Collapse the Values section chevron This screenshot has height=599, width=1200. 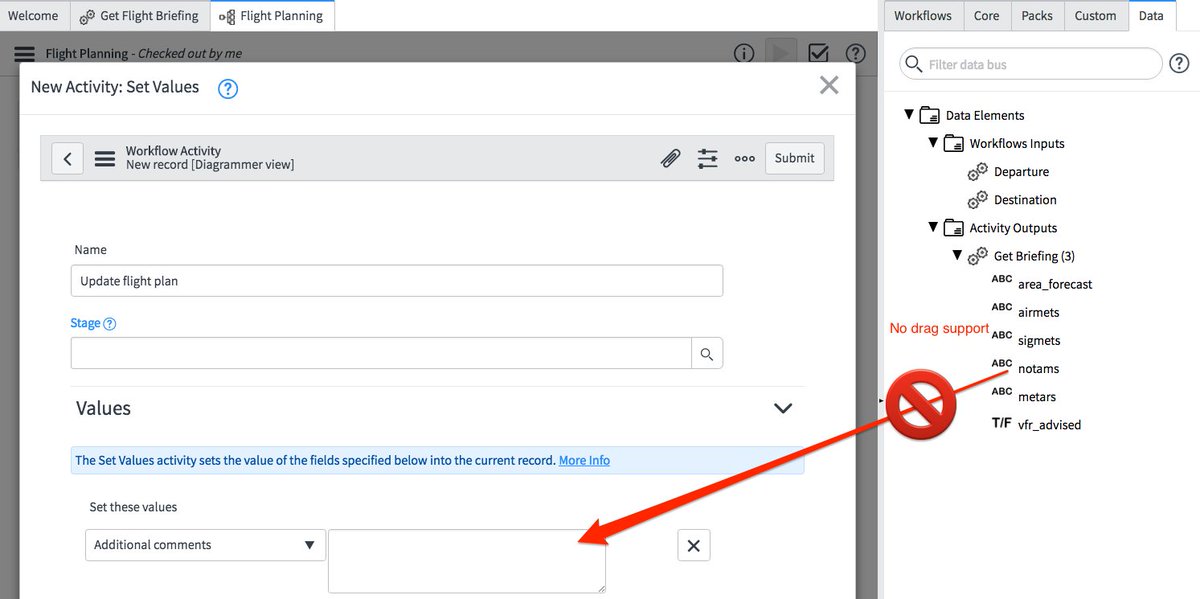tap(783, 408)
